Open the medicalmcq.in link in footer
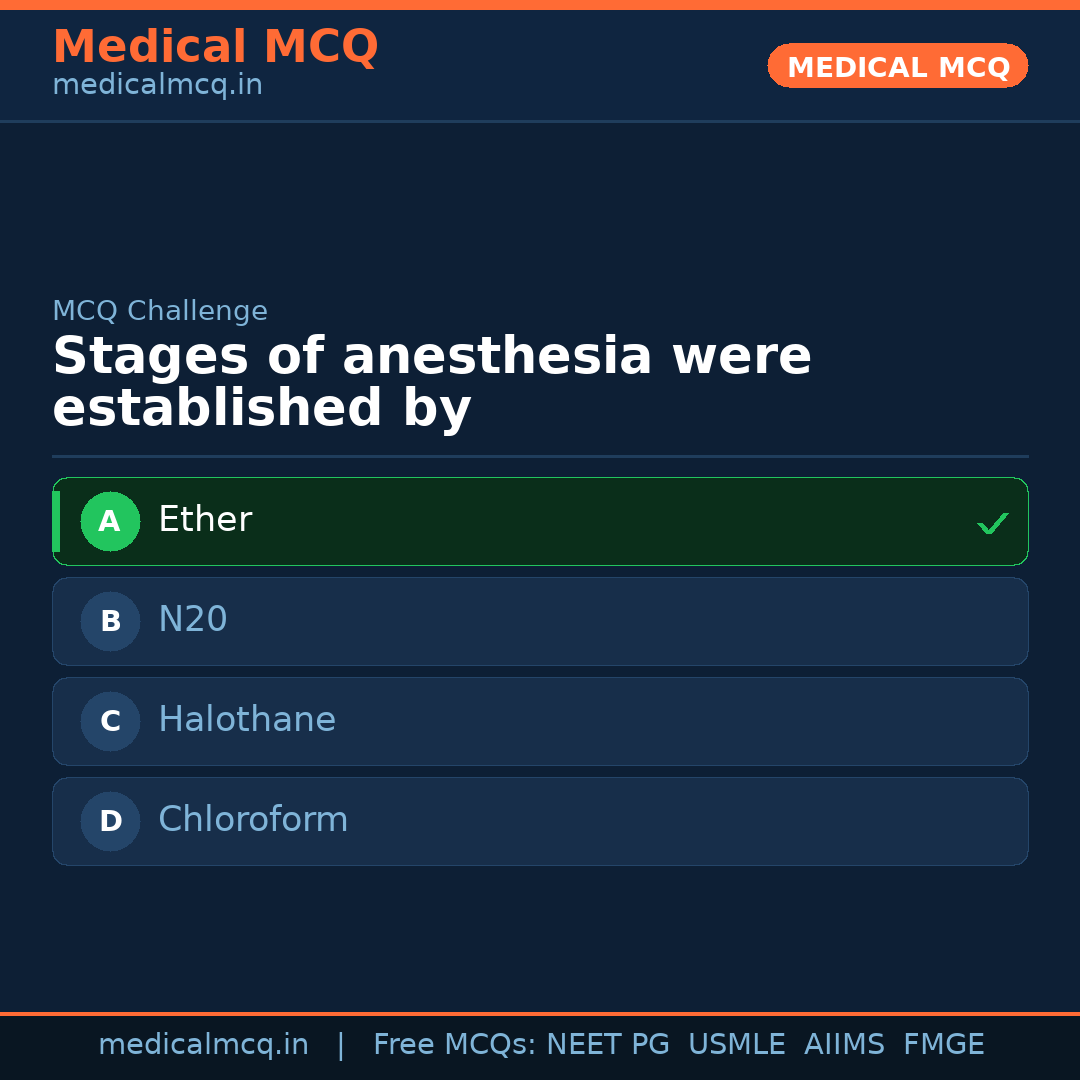The height and width of the screenshot is (1080, 1080). click(x=204, y=1043)
